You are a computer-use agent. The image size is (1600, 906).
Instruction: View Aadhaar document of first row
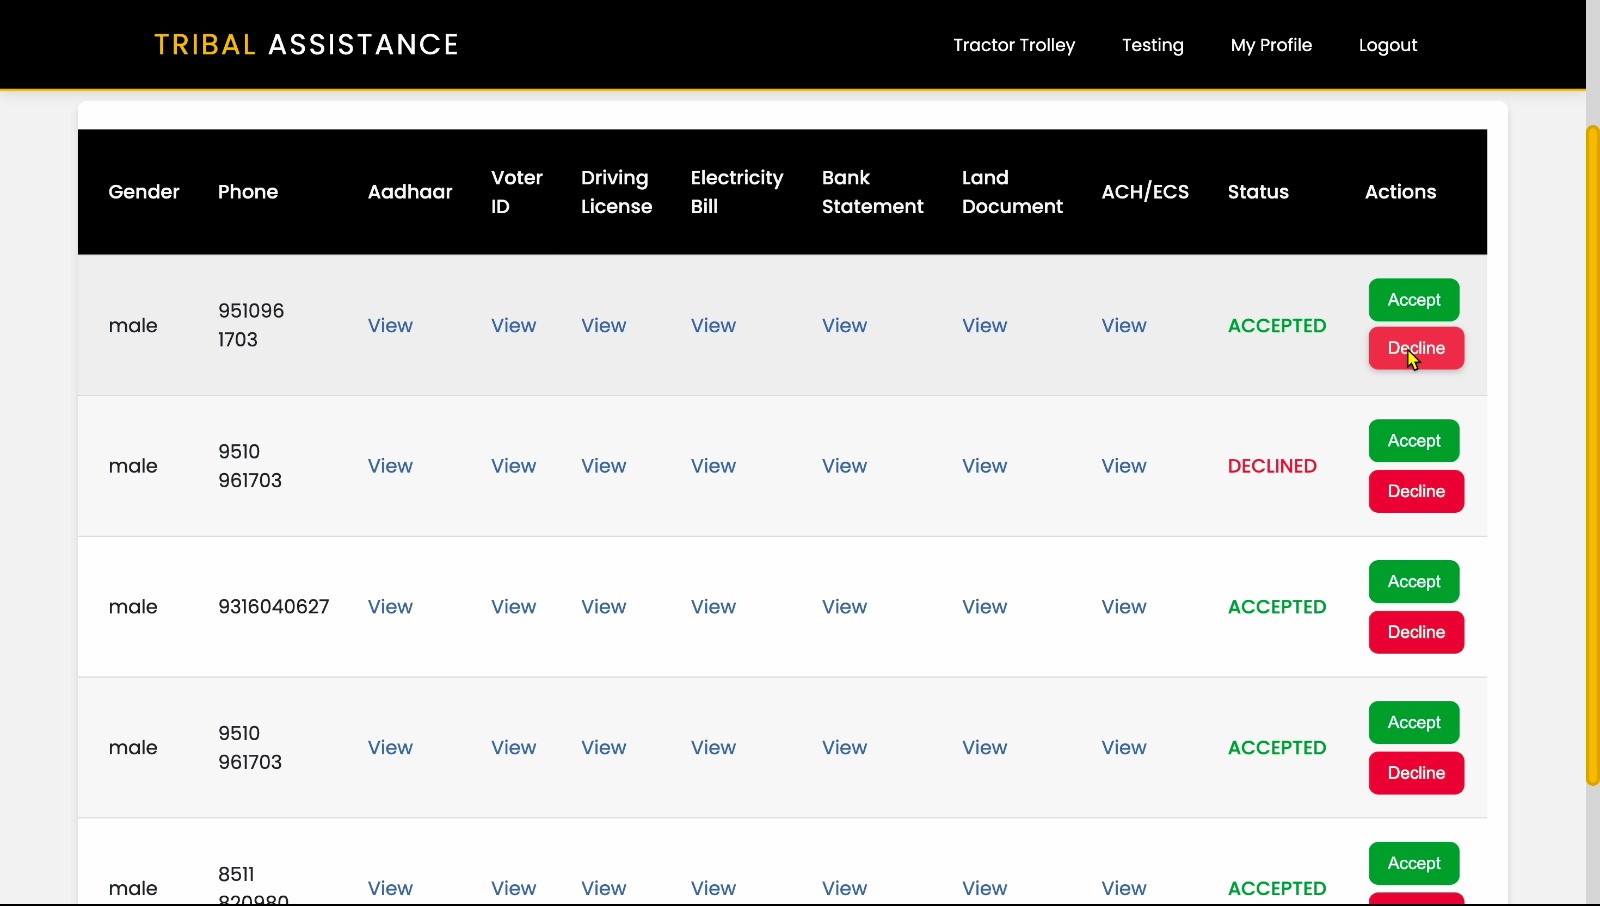390,326
